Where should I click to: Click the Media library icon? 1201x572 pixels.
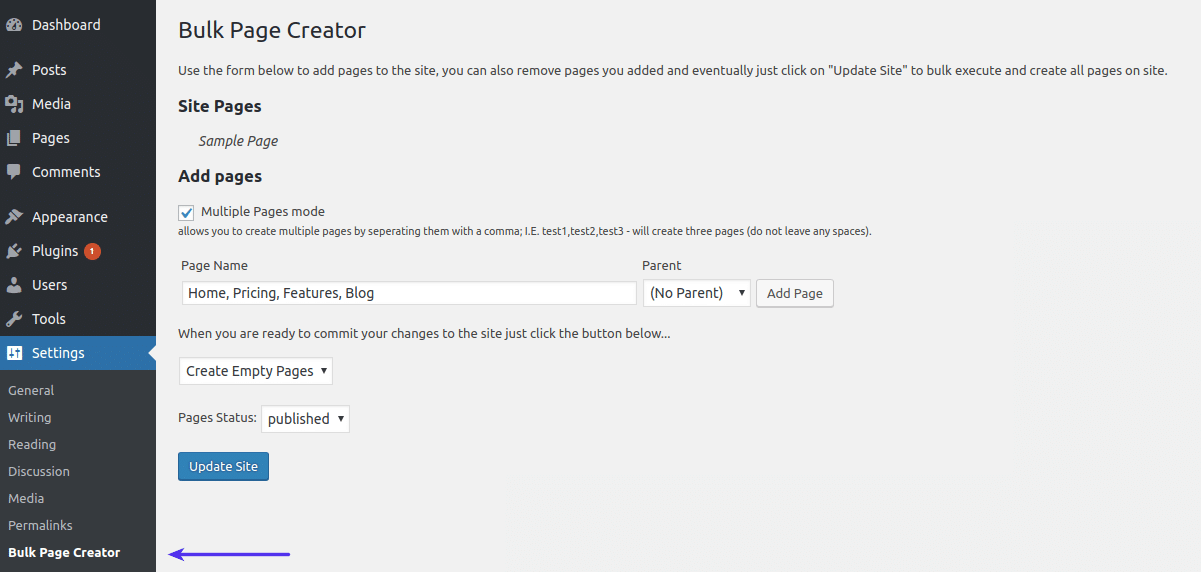click(14, 104)
